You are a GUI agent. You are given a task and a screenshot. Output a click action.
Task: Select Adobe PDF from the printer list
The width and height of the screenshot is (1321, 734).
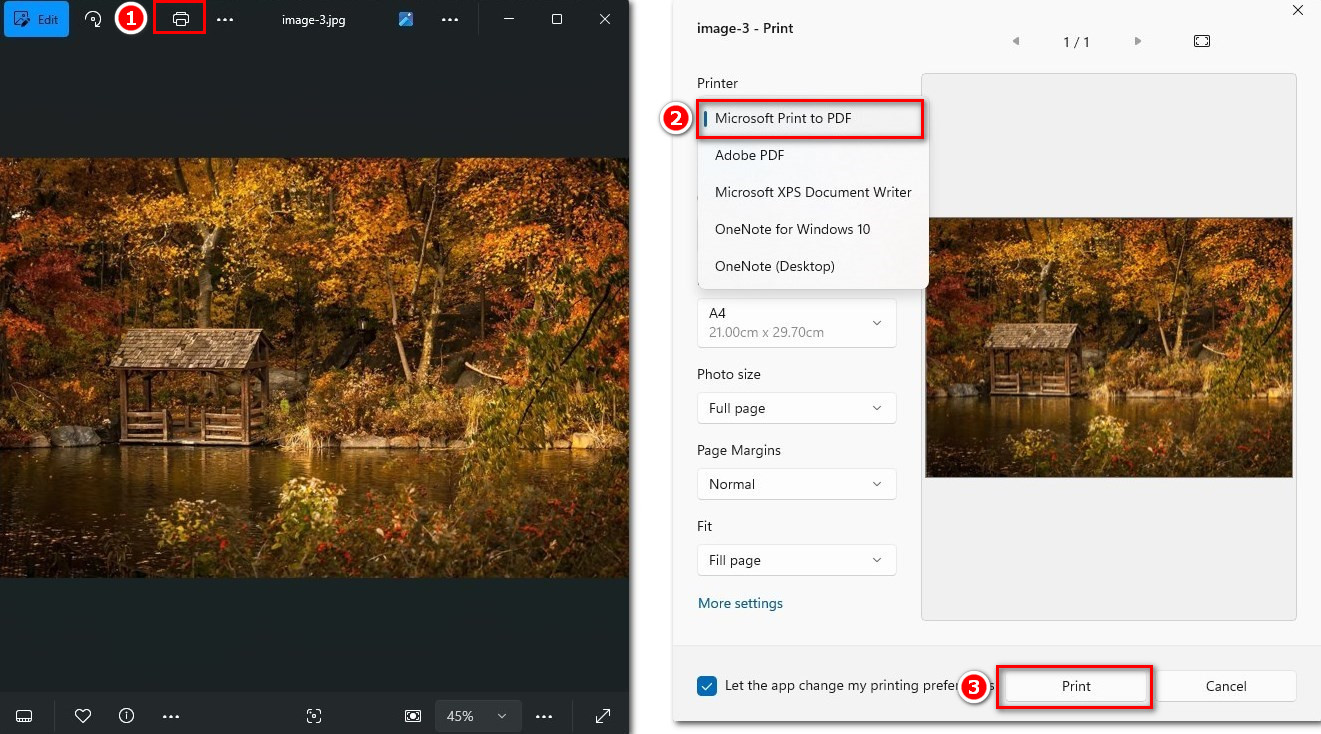(749, 155)
